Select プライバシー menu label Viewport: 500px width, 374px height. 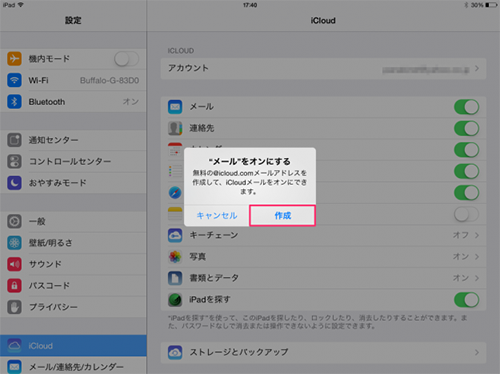click(x=53, y=307)
